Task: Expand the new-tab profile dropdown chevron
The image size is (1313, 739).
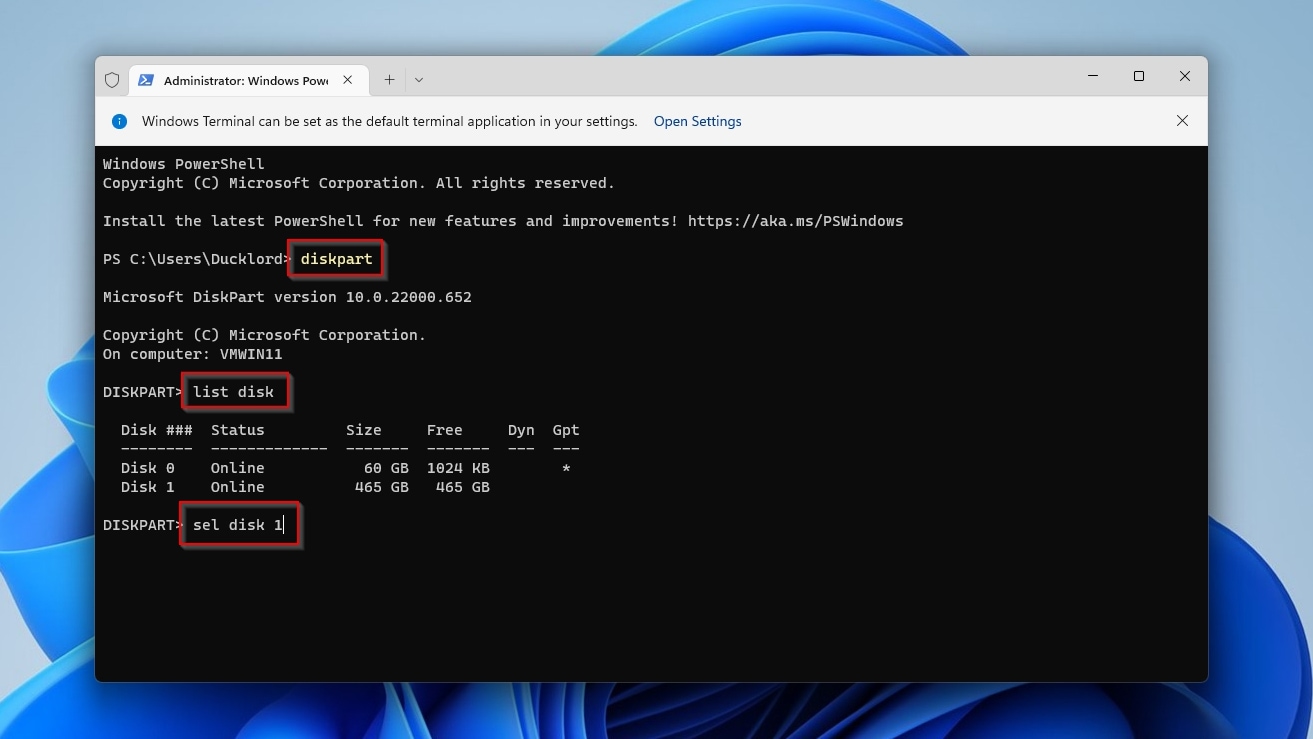Action: (x=419, y=80)
